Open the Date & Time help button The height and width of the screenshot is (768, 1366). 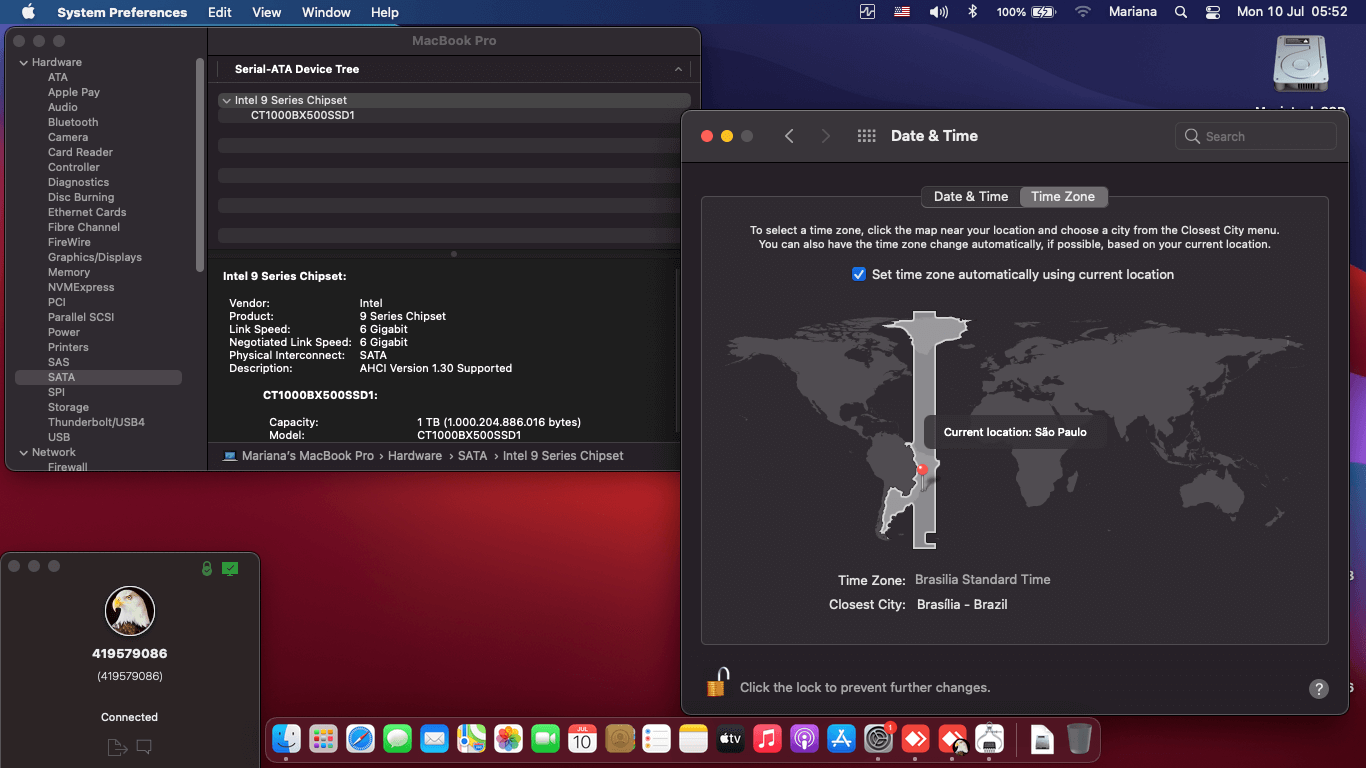coord(1319,688)
